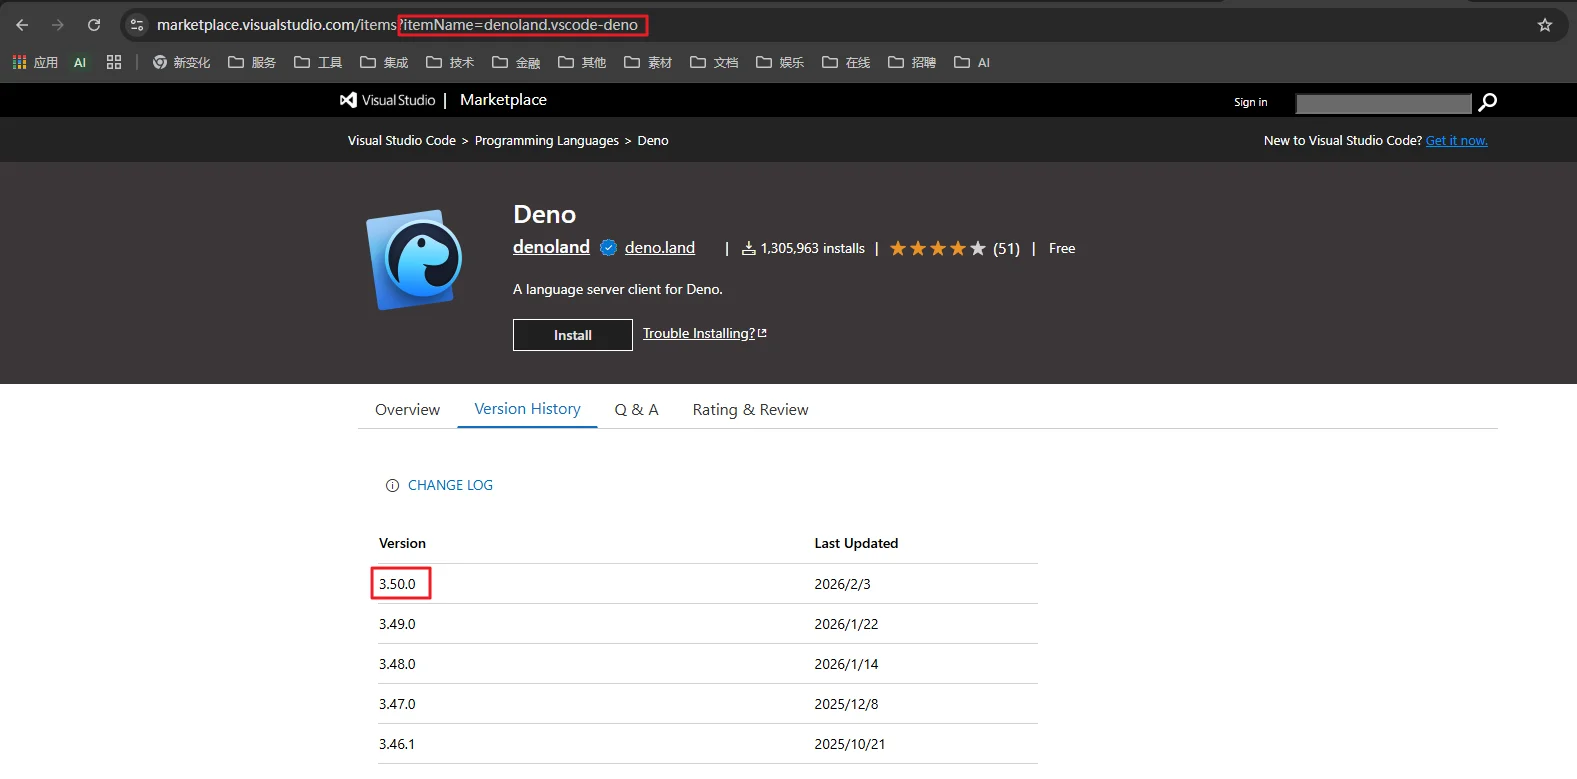This screenshot has width=1577, height=779.
Task: Click the site information icon in address bar
Action: coord(137,25)
